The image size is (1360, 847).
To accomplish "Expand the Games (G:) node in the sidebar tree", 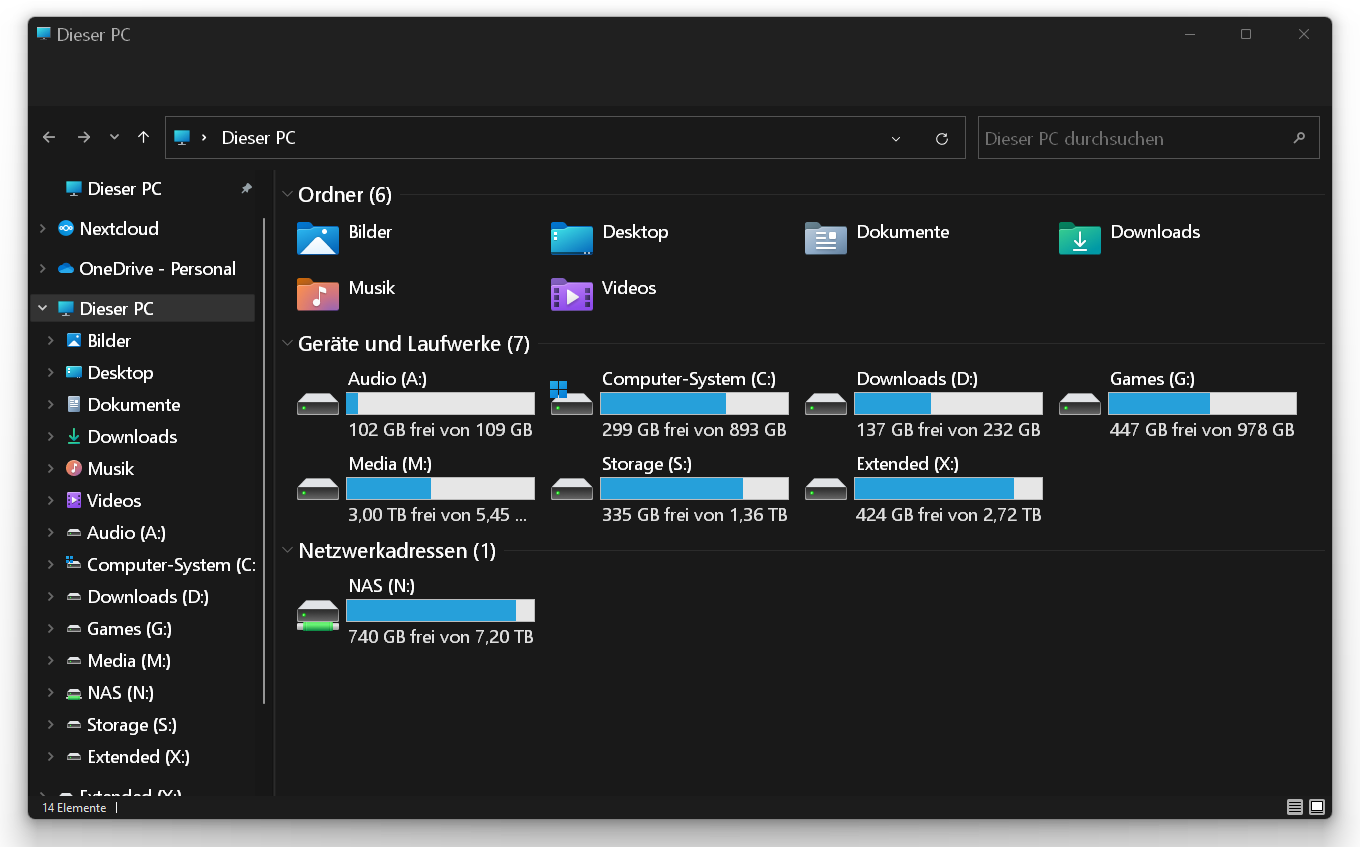I will point(51,629).
